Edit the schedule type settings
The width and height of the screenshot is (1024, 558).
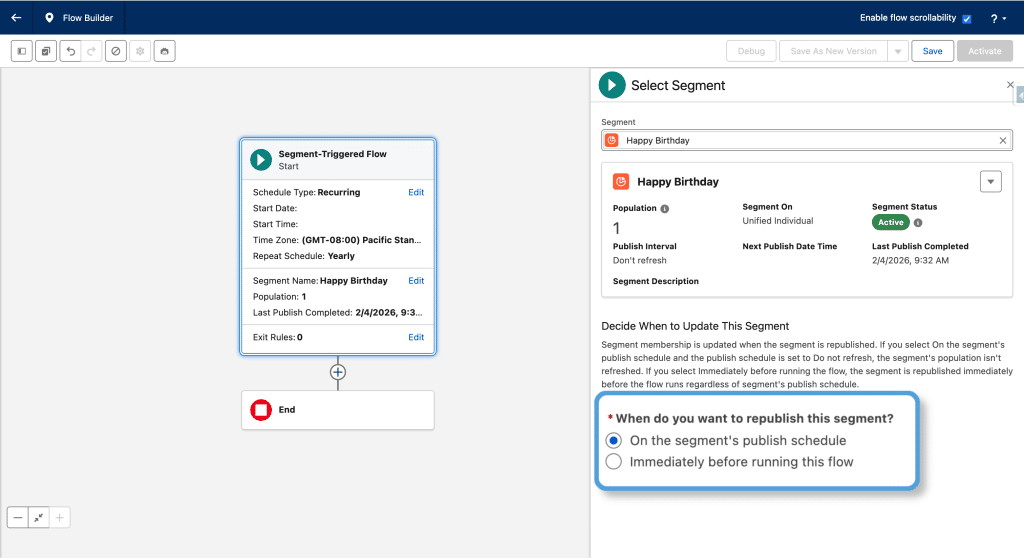tap(416, 192)
